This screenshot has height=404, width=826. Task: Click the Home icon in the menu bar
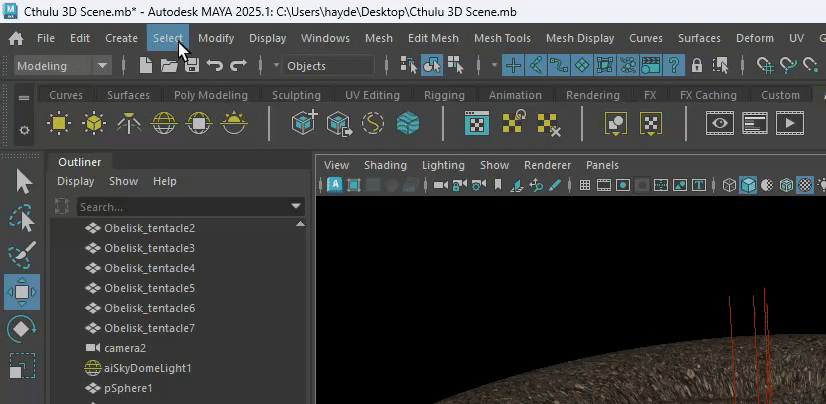(16, 38)
